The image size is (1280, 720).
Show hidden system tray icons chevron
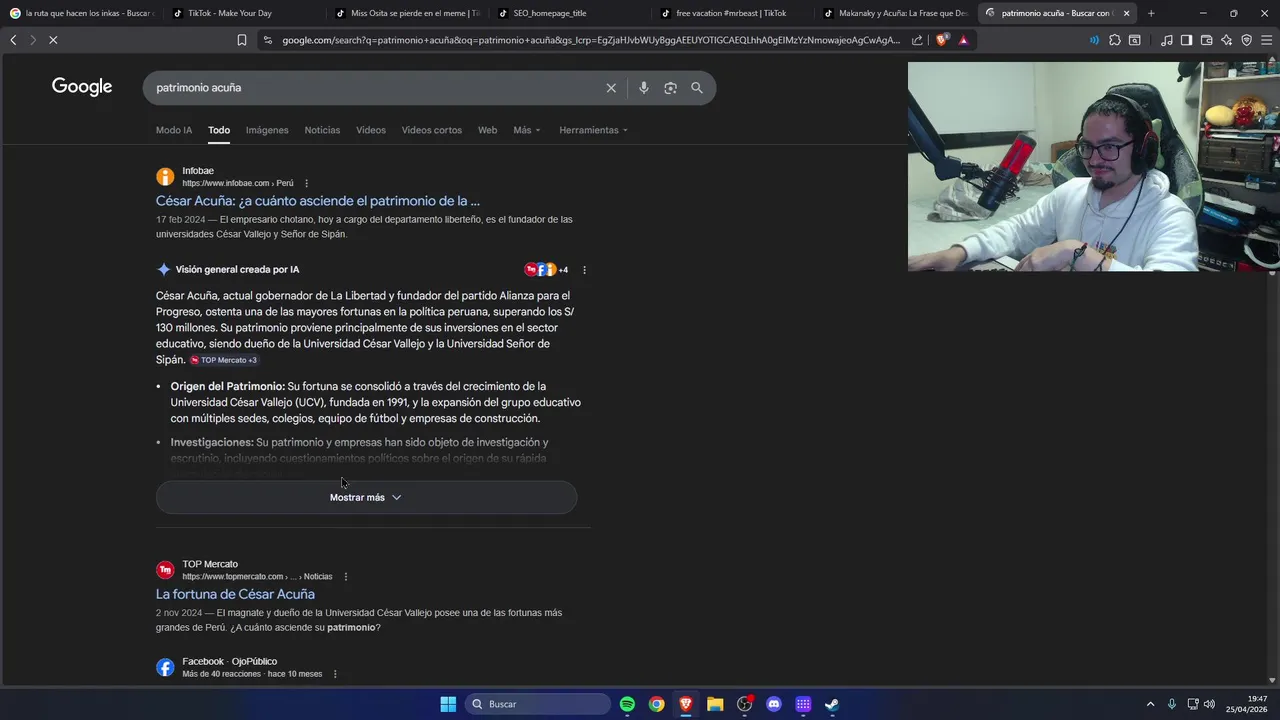point(1150,704)
